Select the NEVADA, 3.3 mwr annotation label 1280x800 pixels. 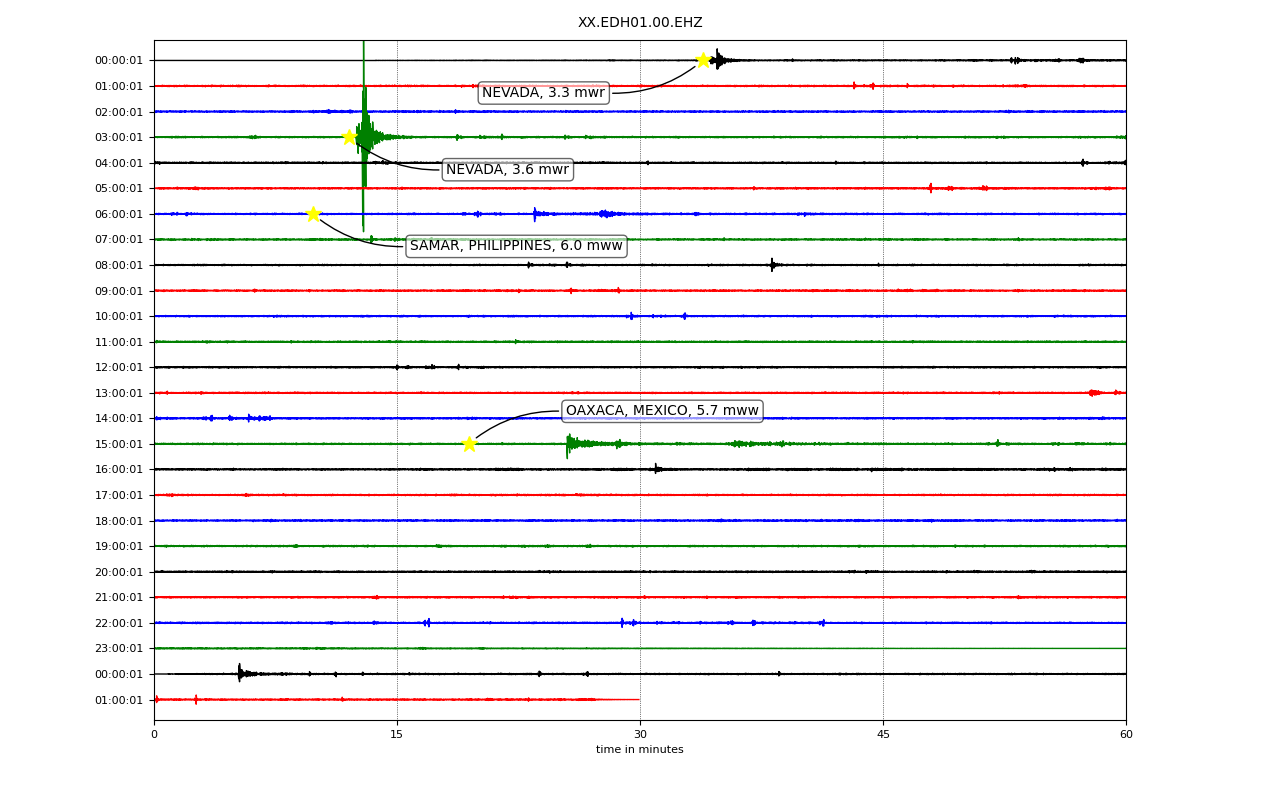[x=543, y=93]
